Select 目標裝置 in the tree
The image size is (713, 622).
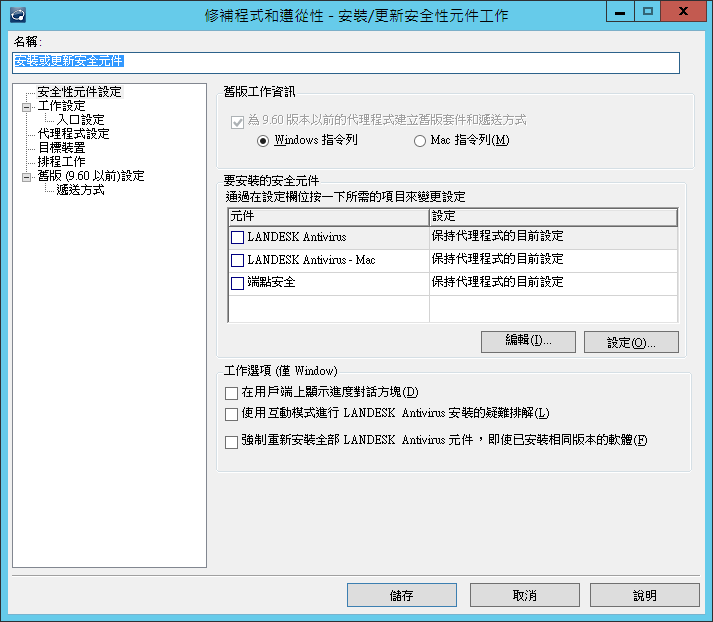click(61, 148)
